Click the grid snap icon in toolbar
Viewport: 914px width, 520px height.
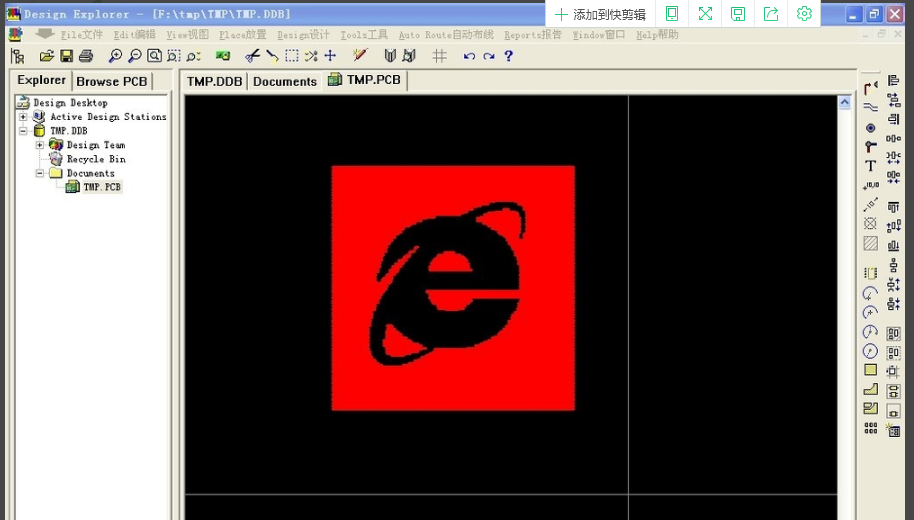tap(440, 56)
